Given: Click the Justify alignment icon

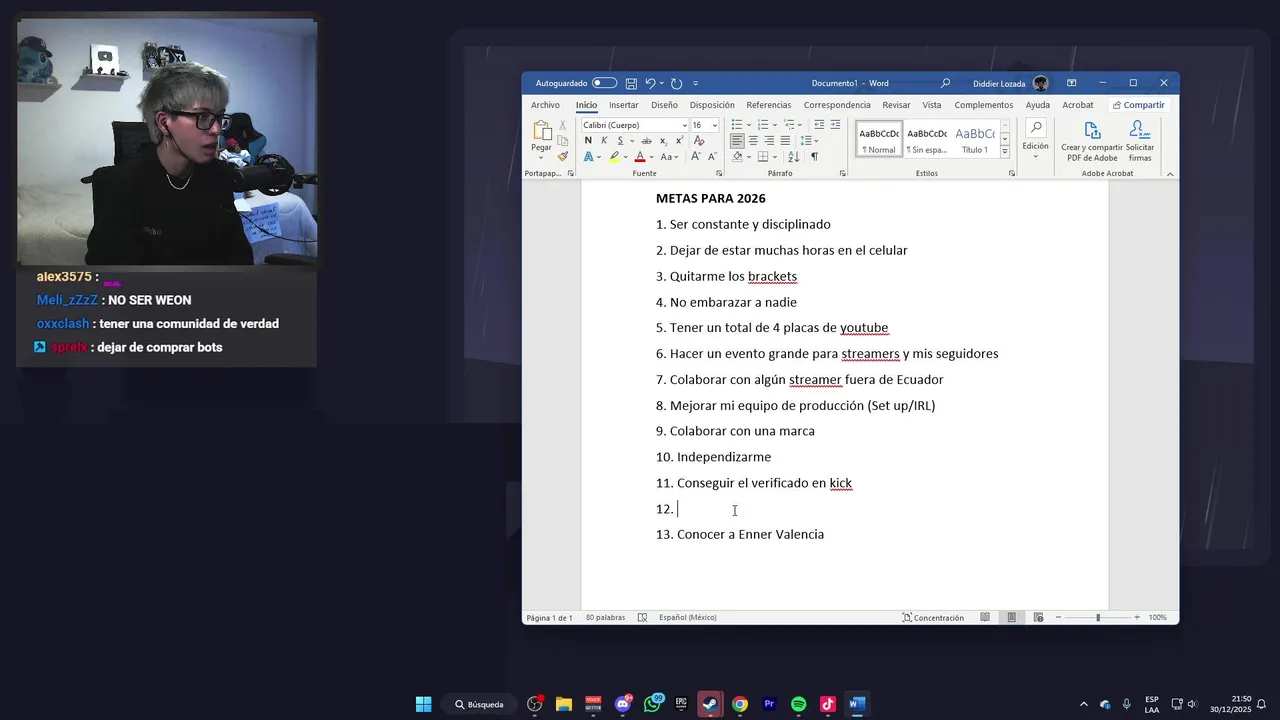Looking at the screenshot, I should click(785, 141).
